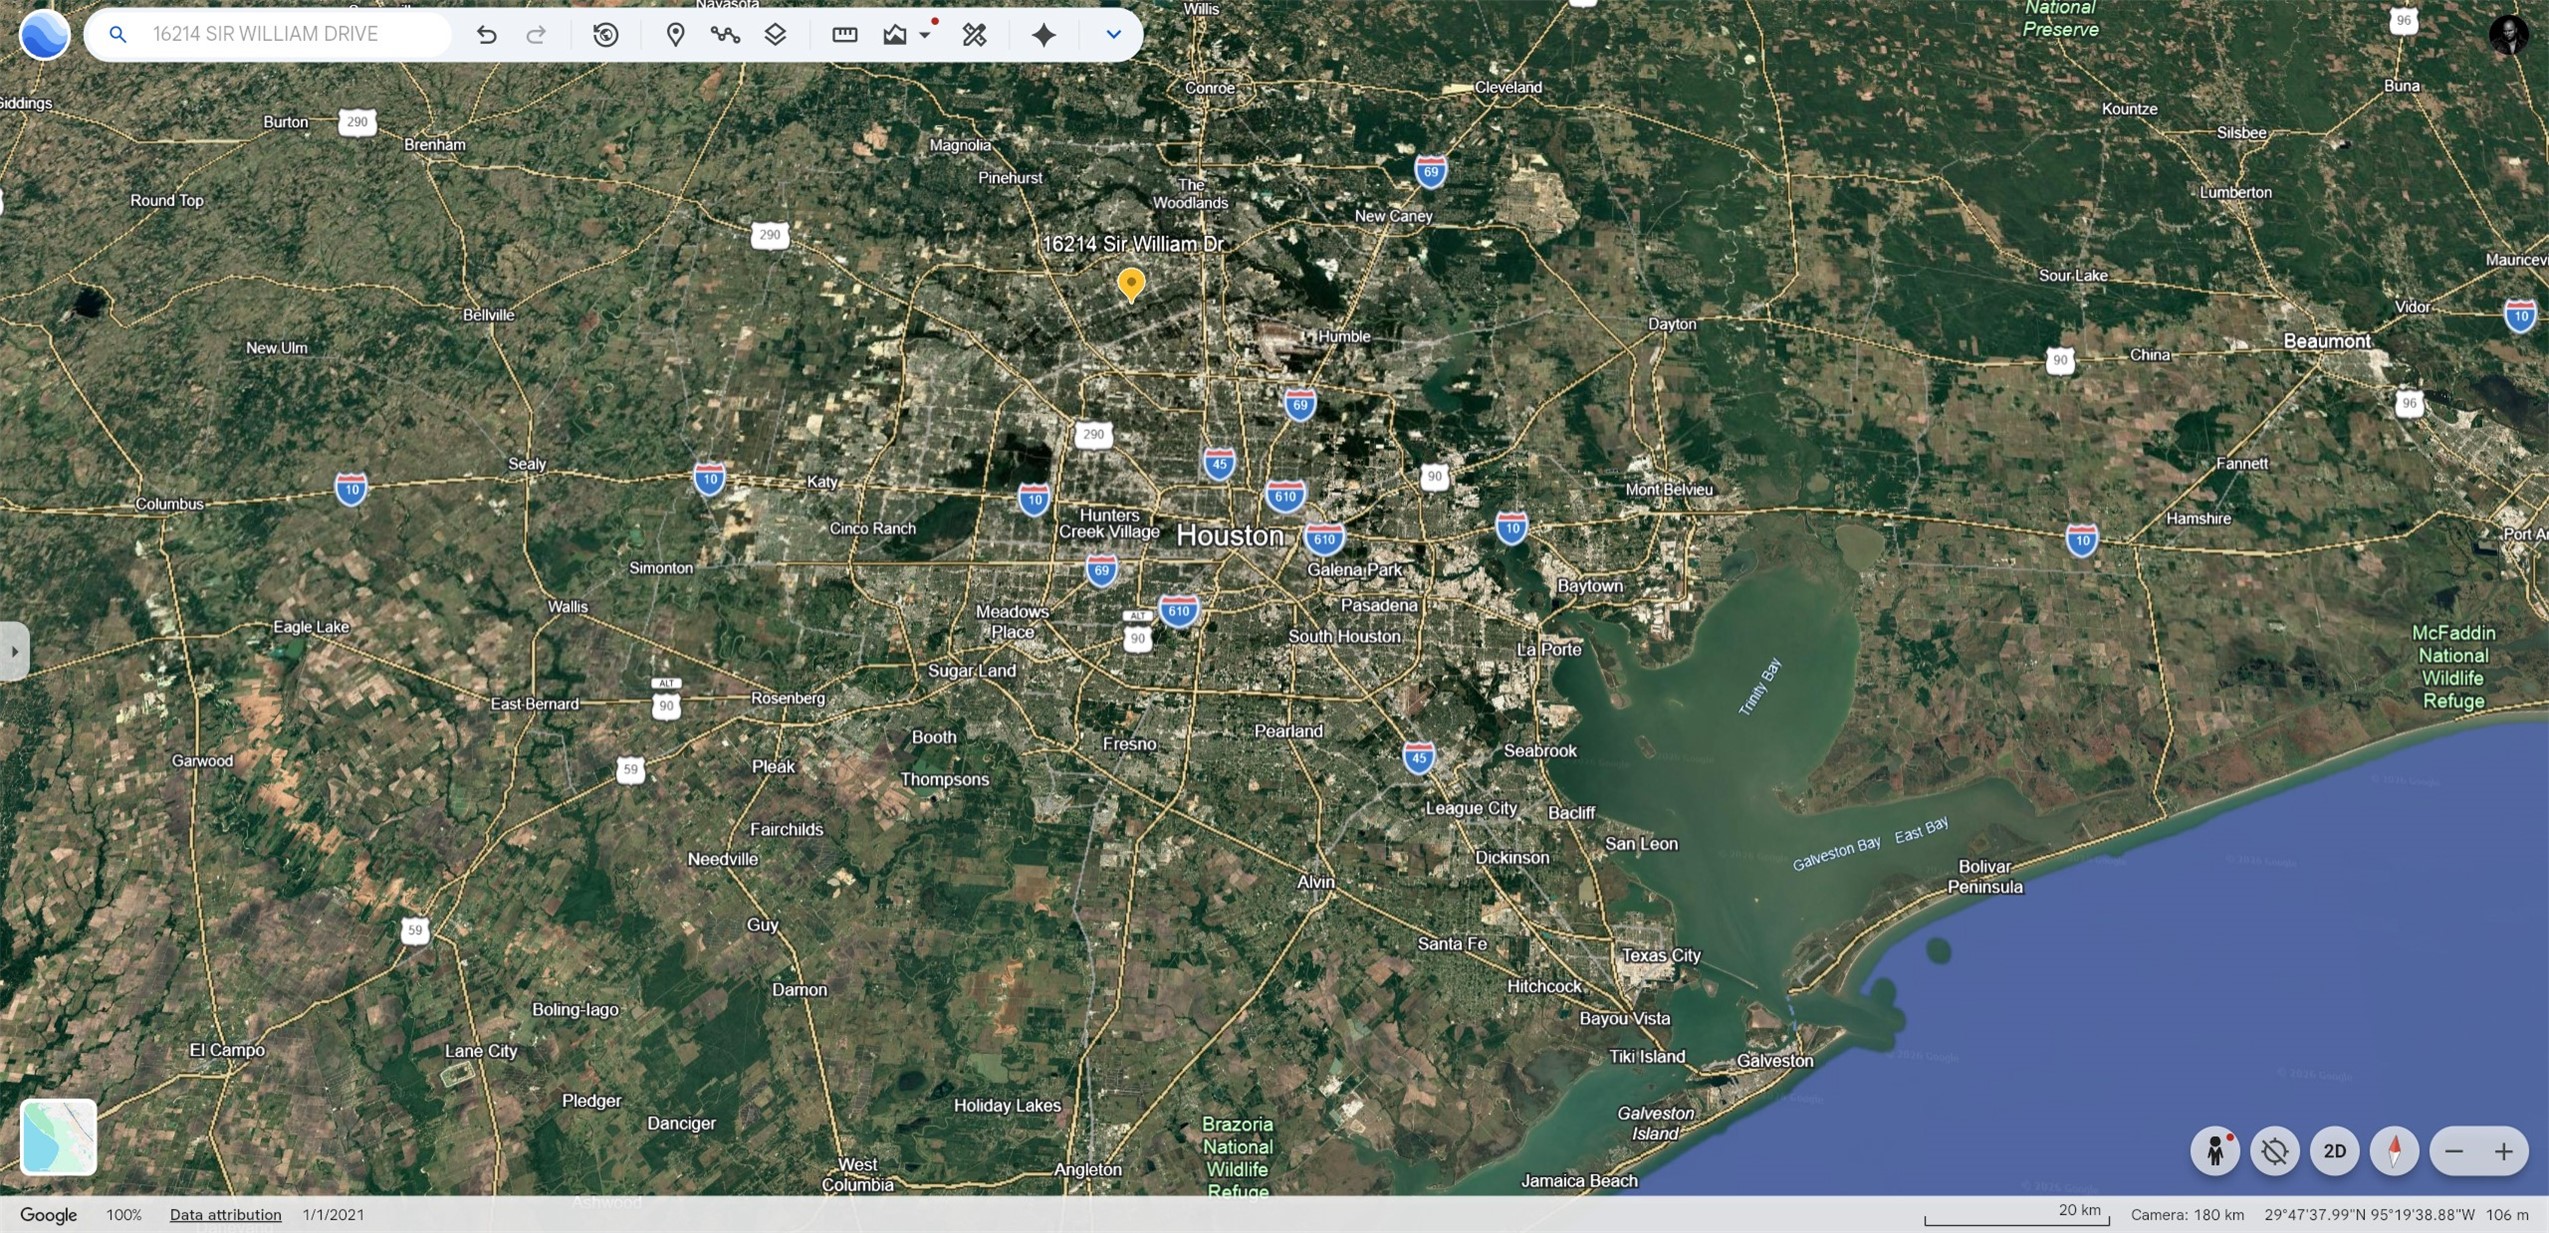2549x1233 pixels.
Task: Click the Baytown label
Action: [x=1590, y=586]
